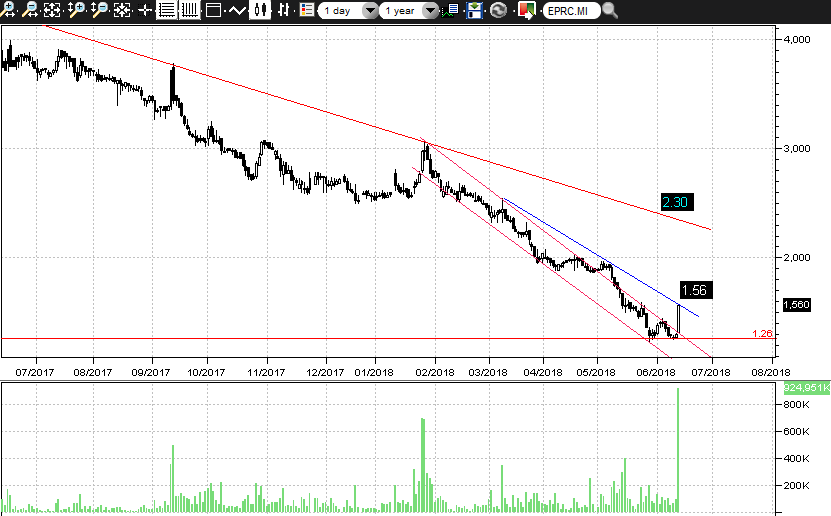The height and width of the screenshot is (516, 831).
Task: Click the shrink/compress arrows icon
Action: 122,9
